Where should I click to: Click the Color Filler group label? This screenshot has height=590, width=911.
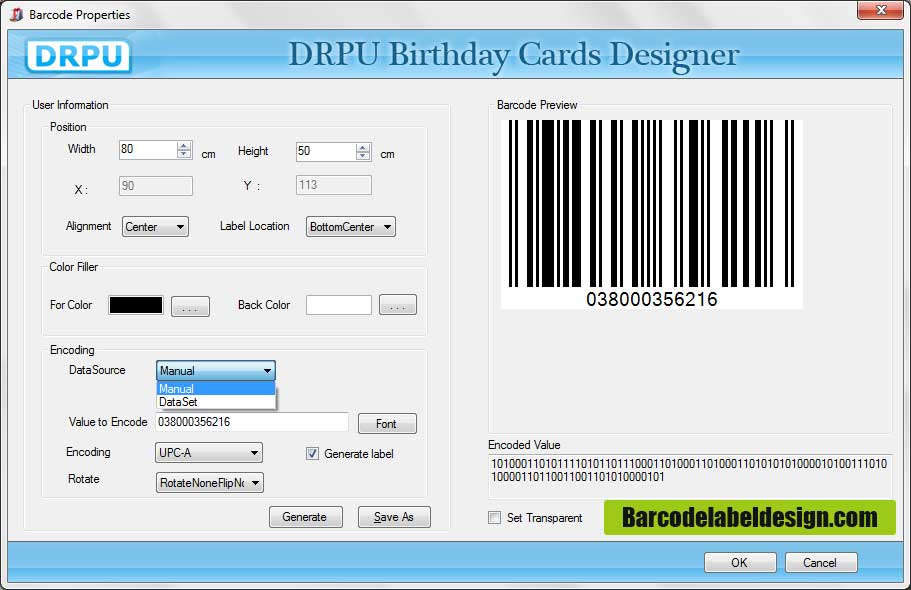click(x=74, y=267)
